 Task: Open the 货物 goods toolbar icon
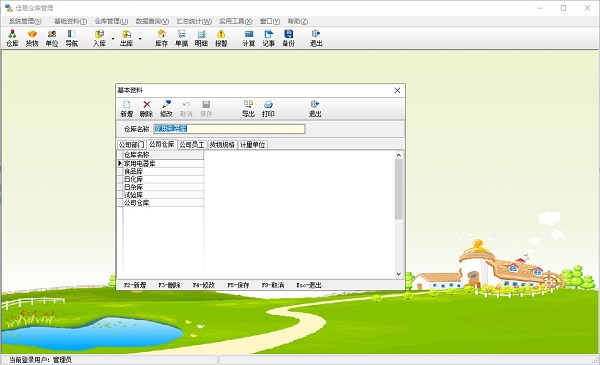coord(32,38)
